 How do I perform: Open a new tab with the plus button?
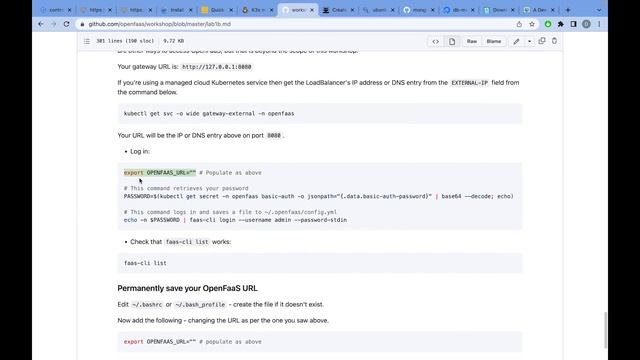(x=568, y=10)
